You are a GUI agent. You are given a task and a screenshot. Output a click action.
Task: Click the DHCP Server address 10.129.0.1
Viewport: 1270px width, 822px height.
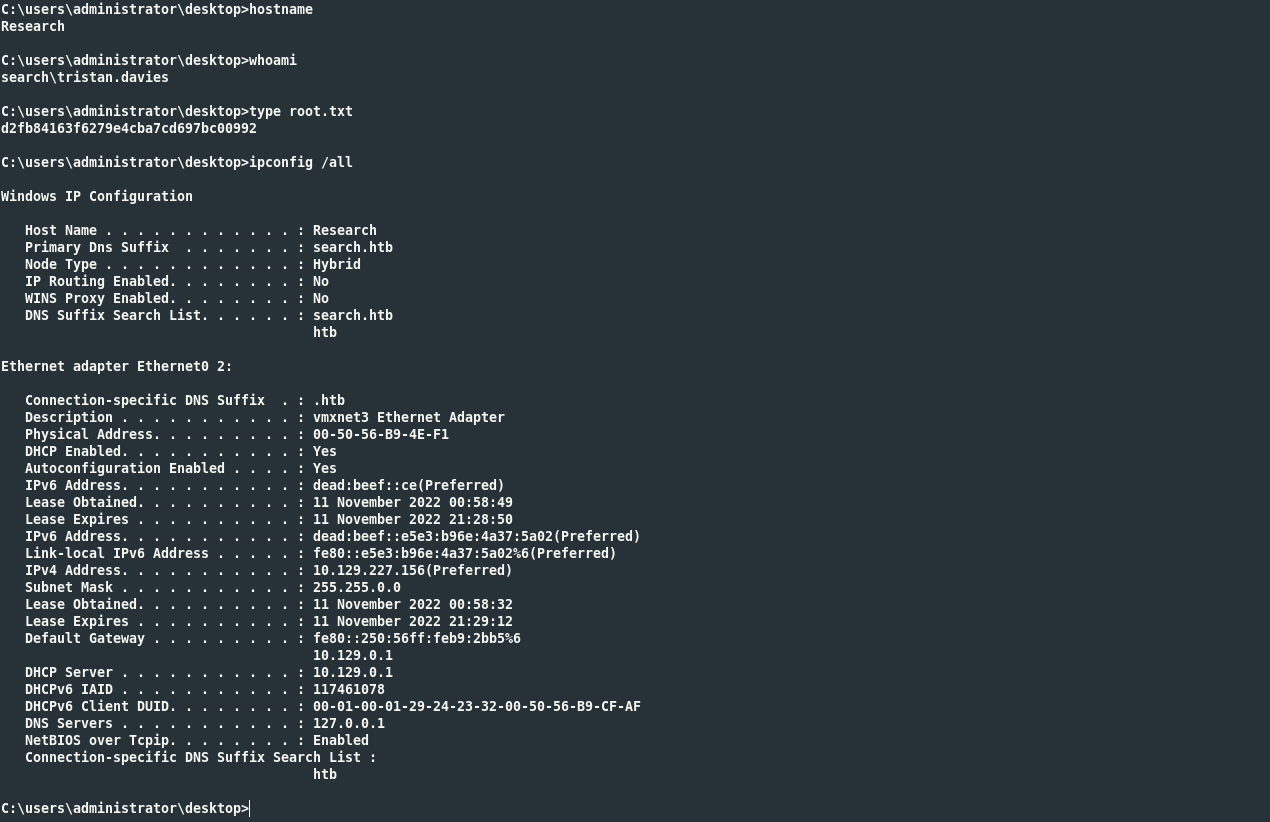coord(352,672)
